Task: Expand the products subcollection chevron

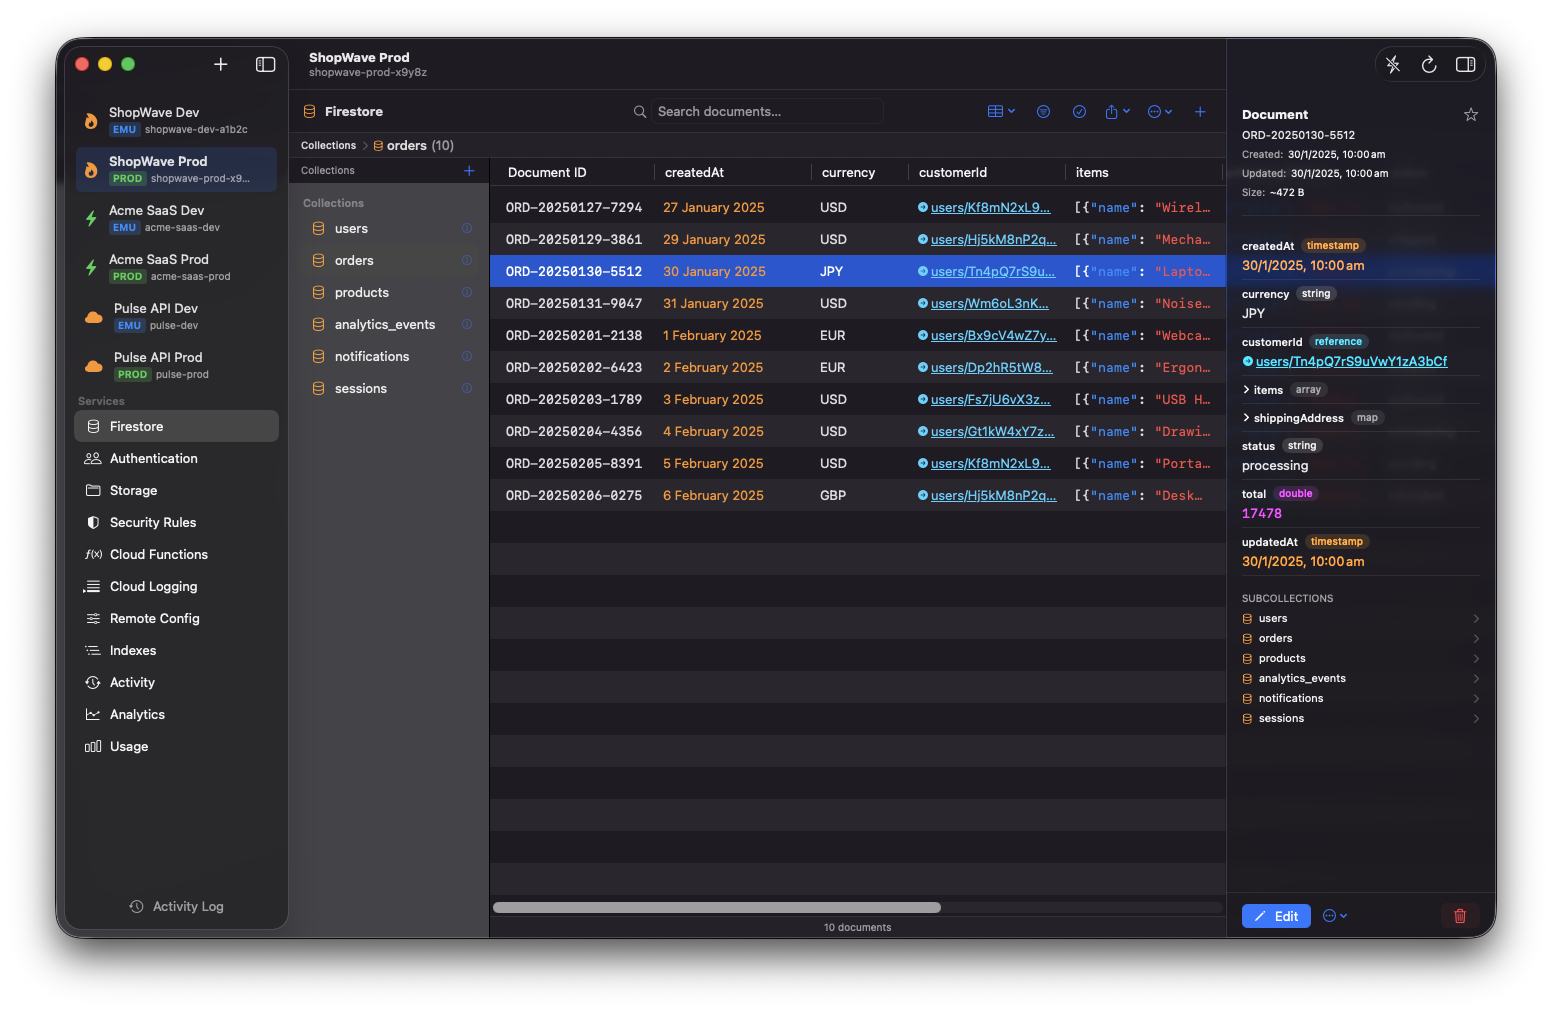Action: point(1476,658)
